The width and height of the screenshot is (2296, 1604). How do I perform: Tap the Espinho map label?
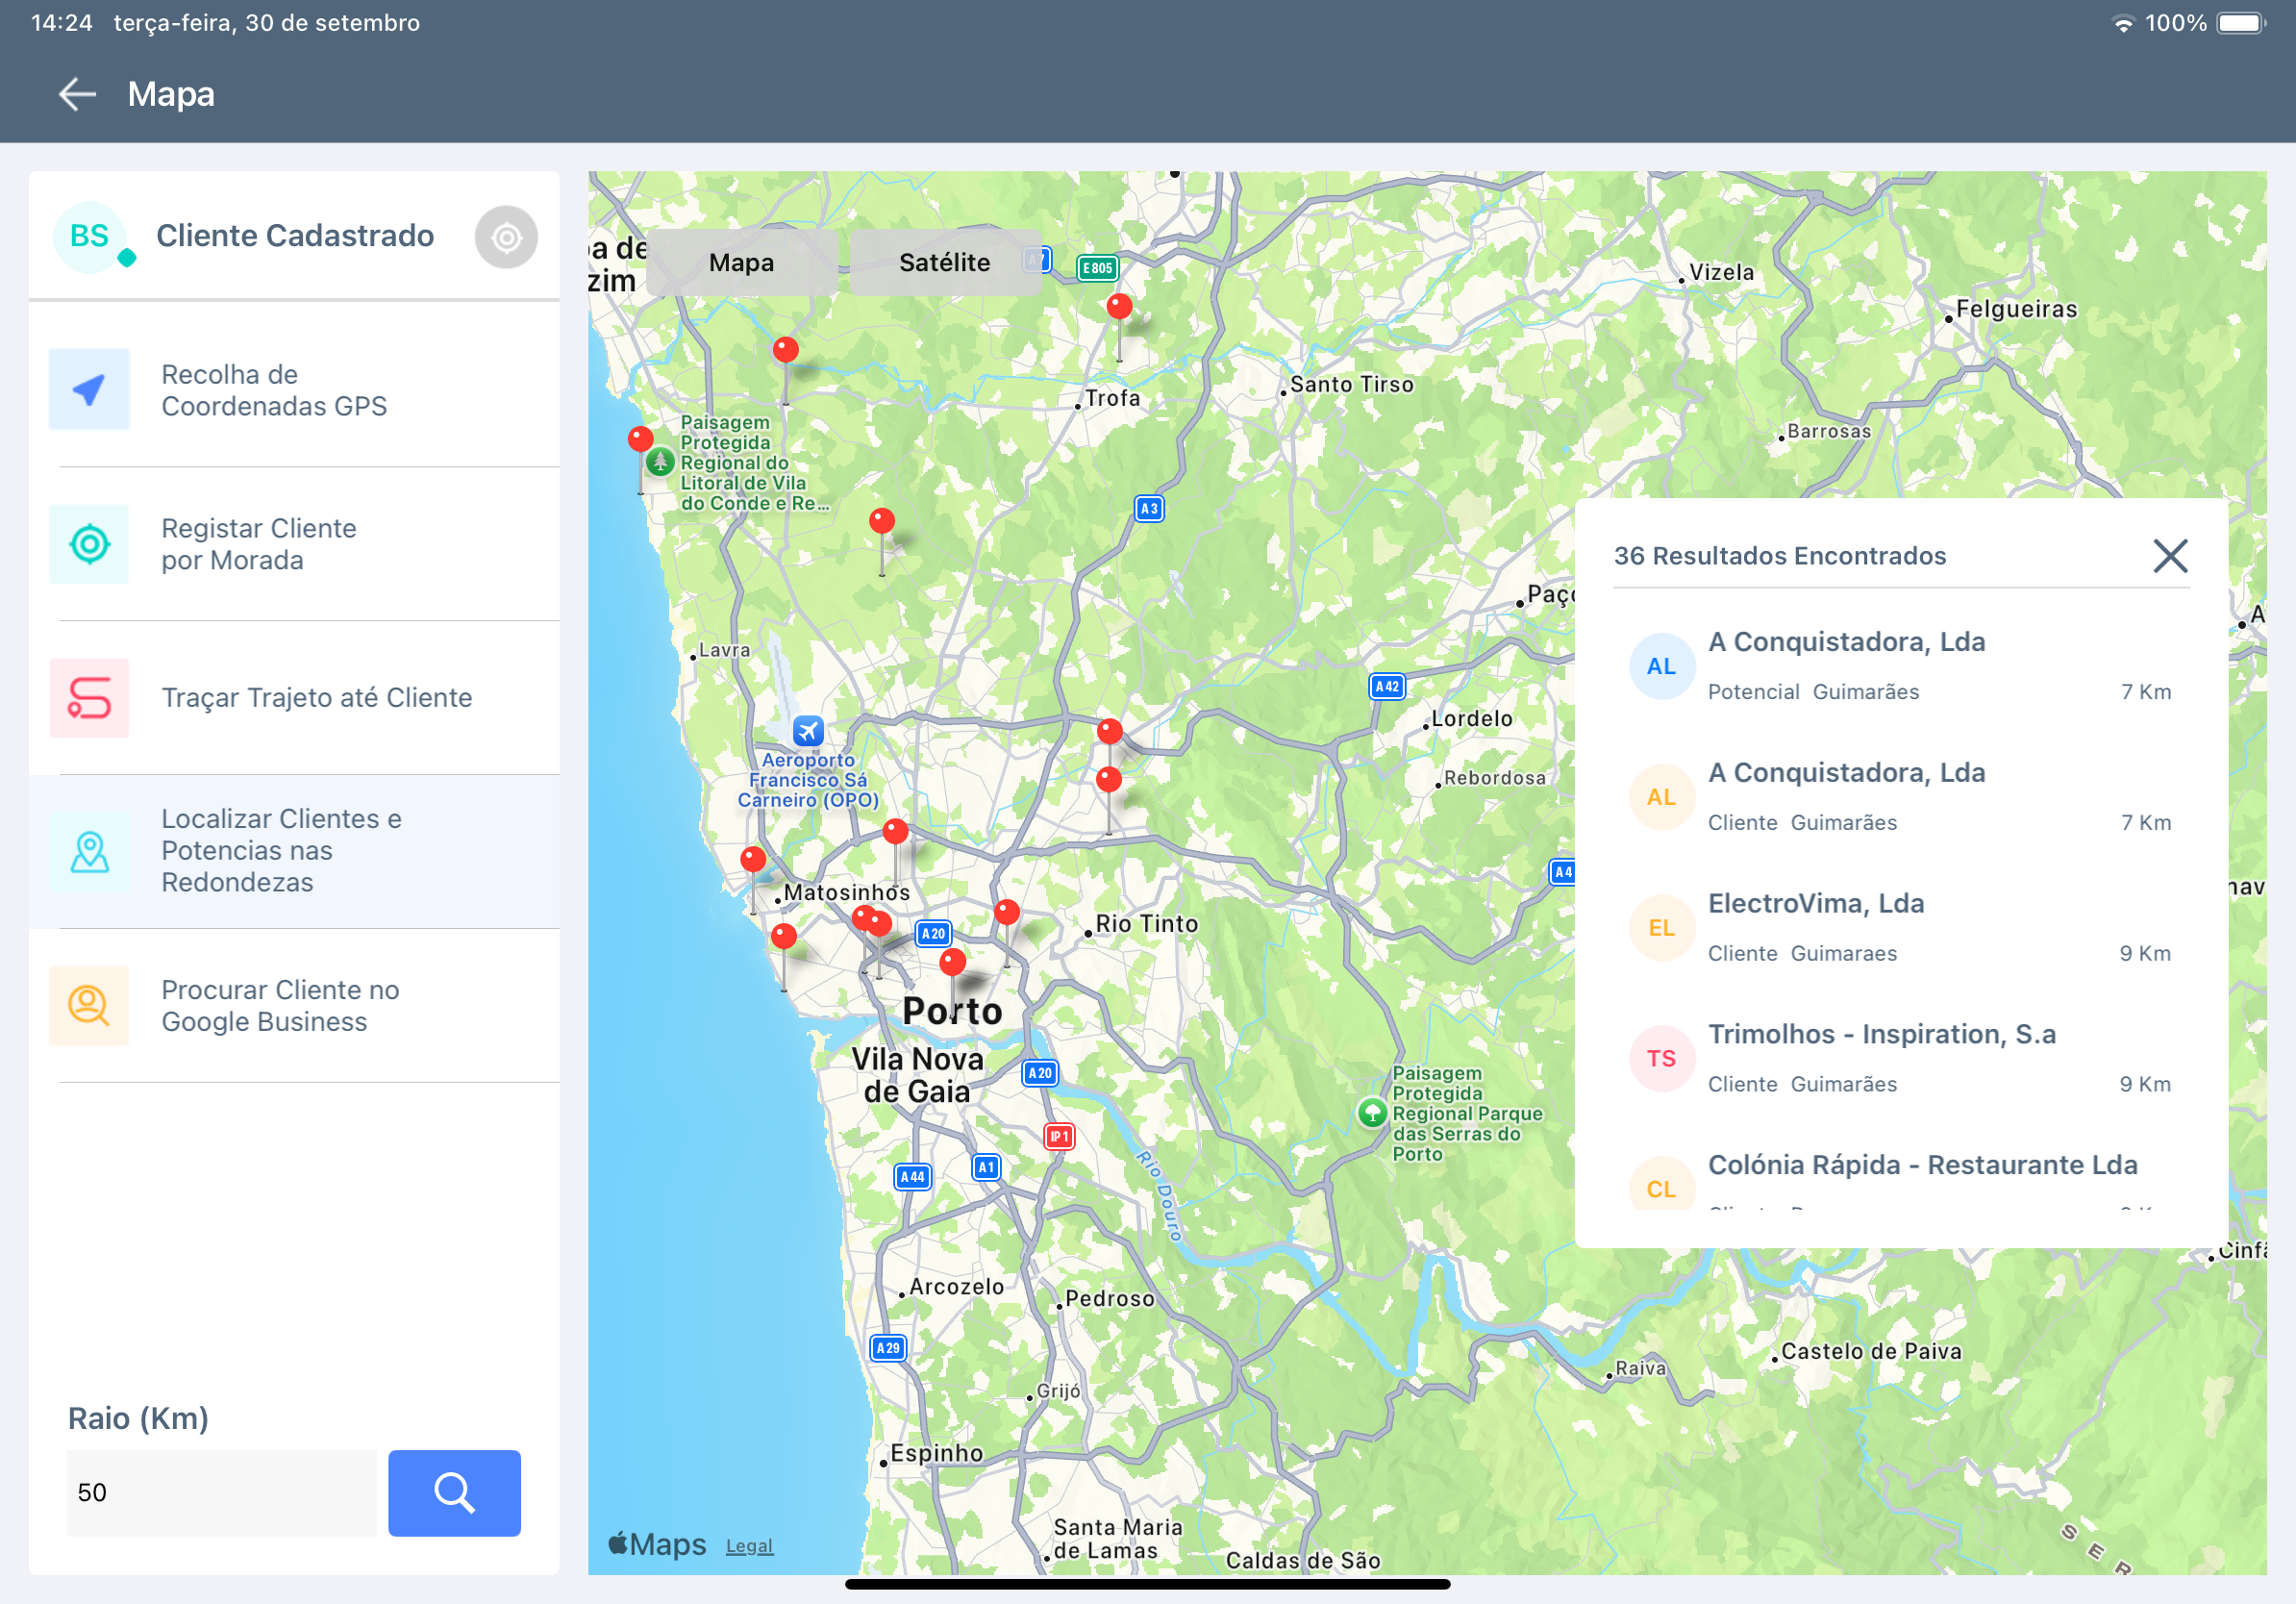click(936, 1453)
